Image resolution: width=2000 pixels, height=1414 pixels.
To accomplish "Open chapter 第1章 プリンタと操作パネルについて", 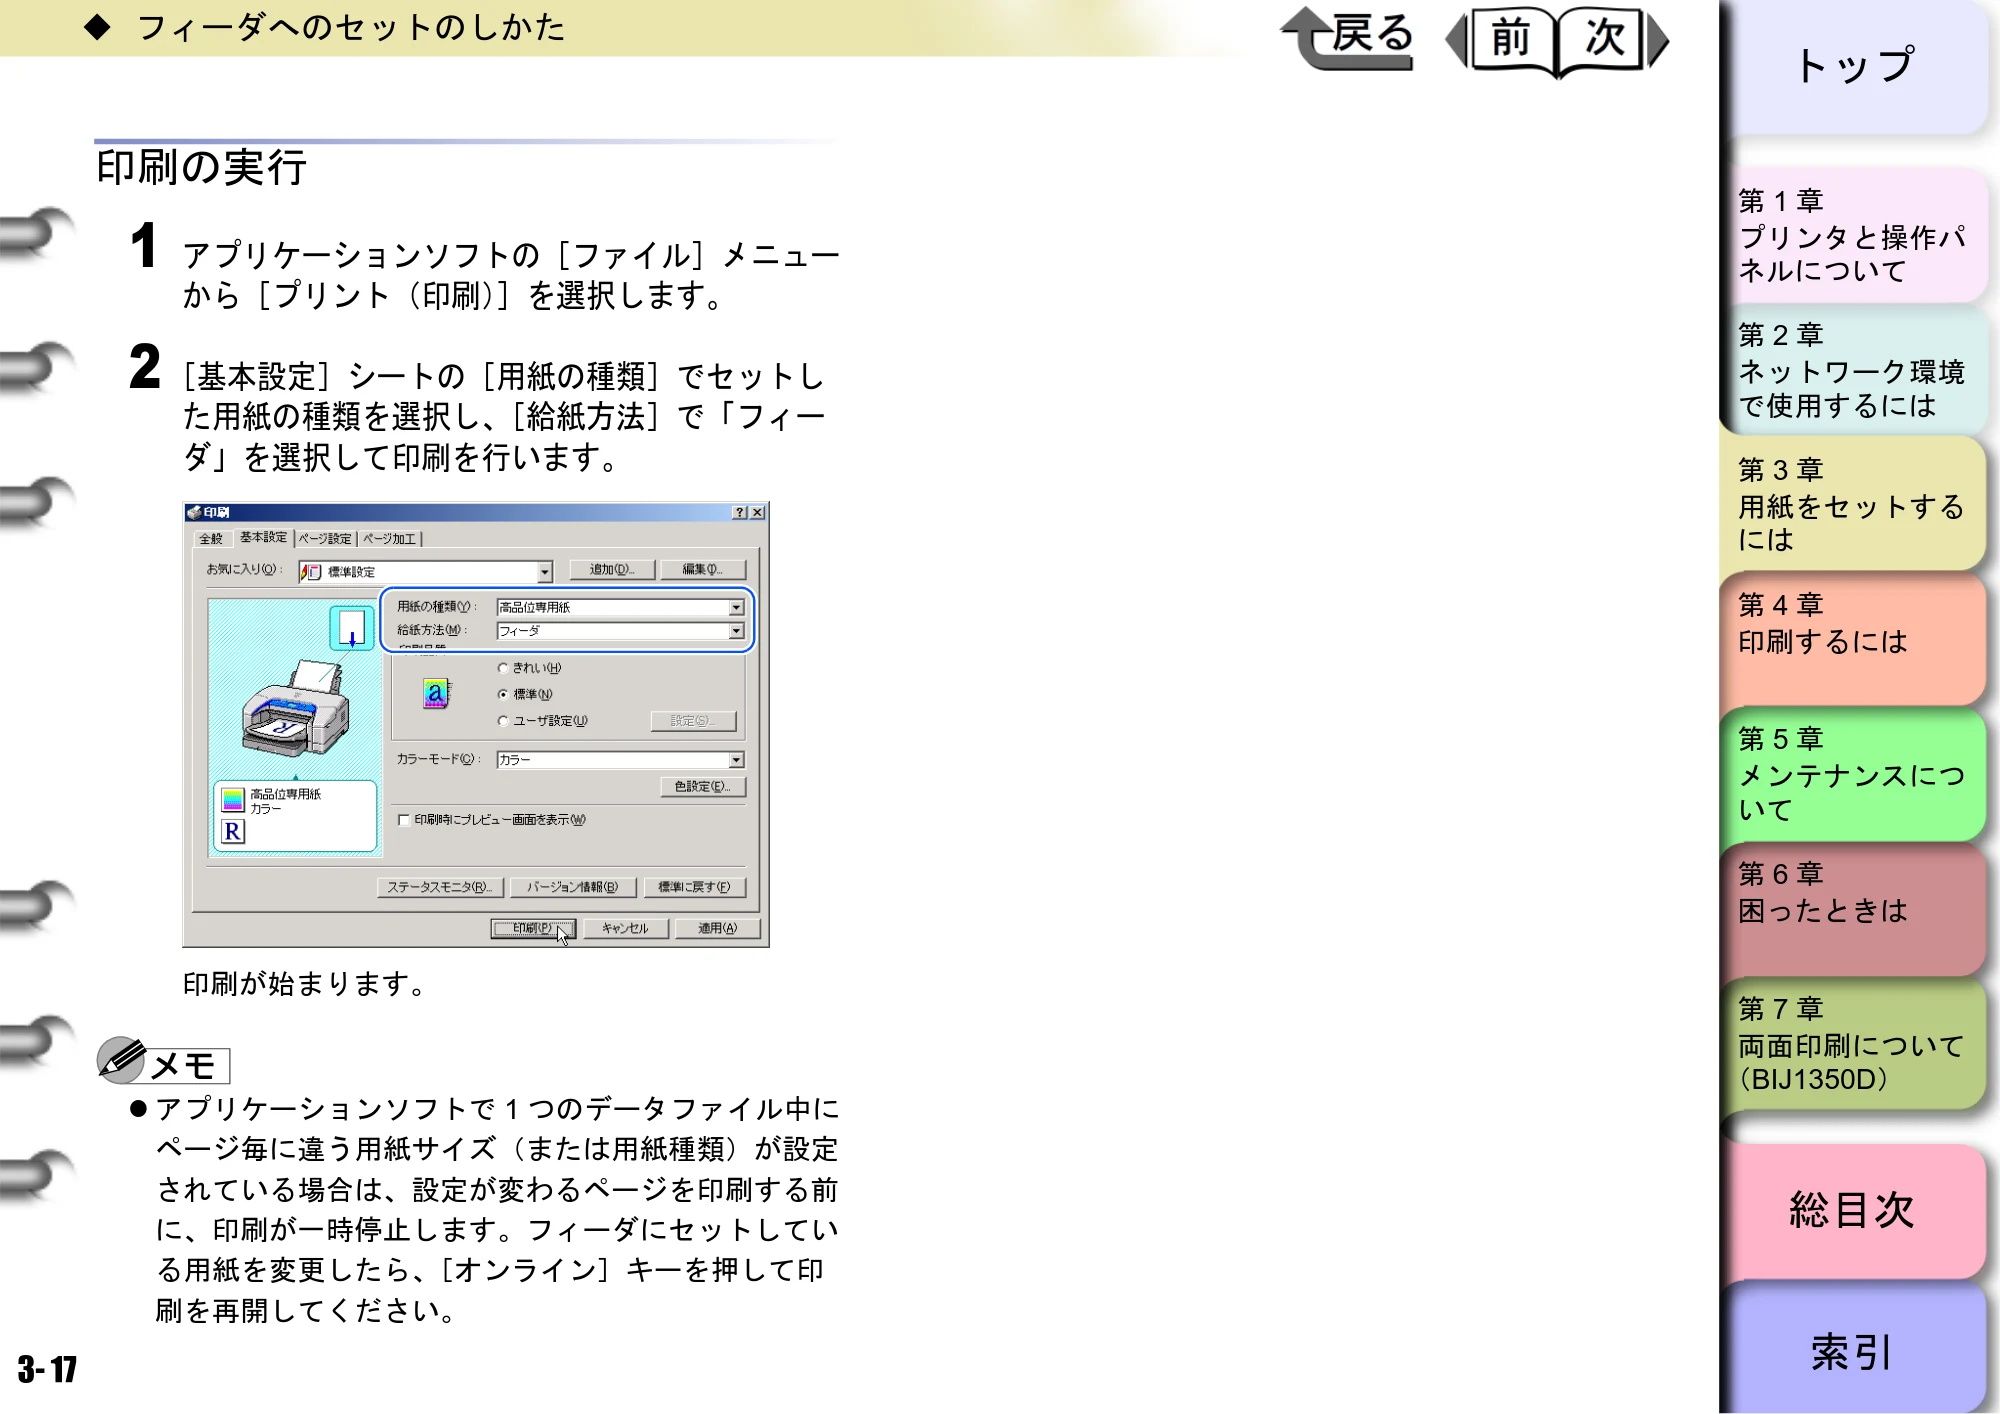I will click(1855, 236).
